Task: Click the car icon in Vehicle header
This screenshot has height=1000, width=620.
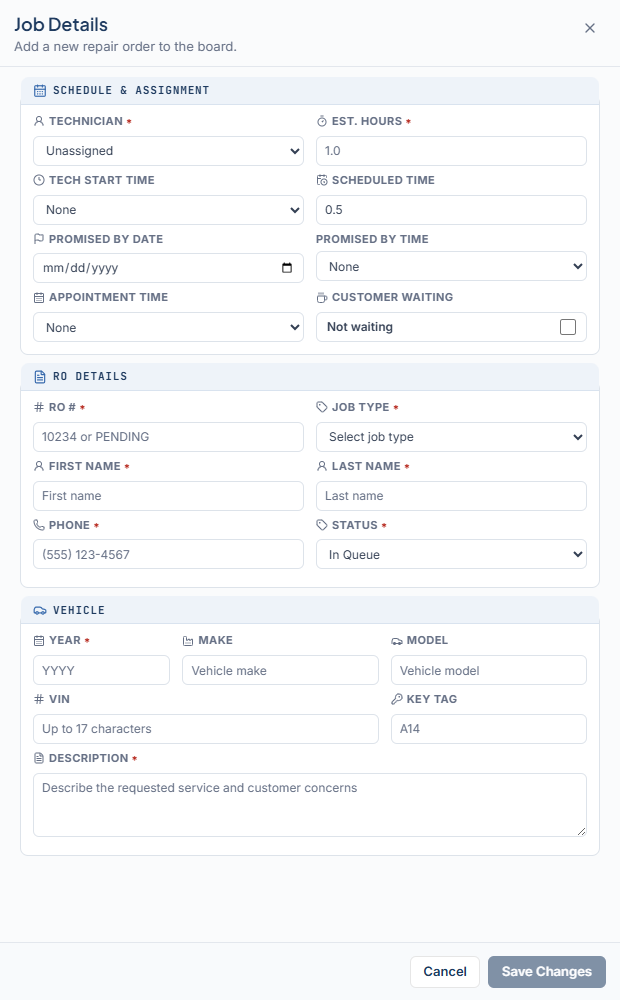Action: click(x=40, y=610)
